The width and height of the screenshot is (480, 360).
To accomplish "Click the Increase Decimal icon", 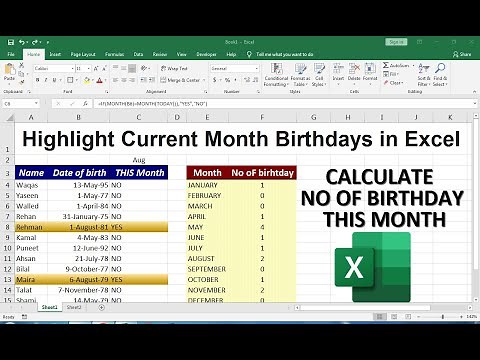I will (247, 80).
